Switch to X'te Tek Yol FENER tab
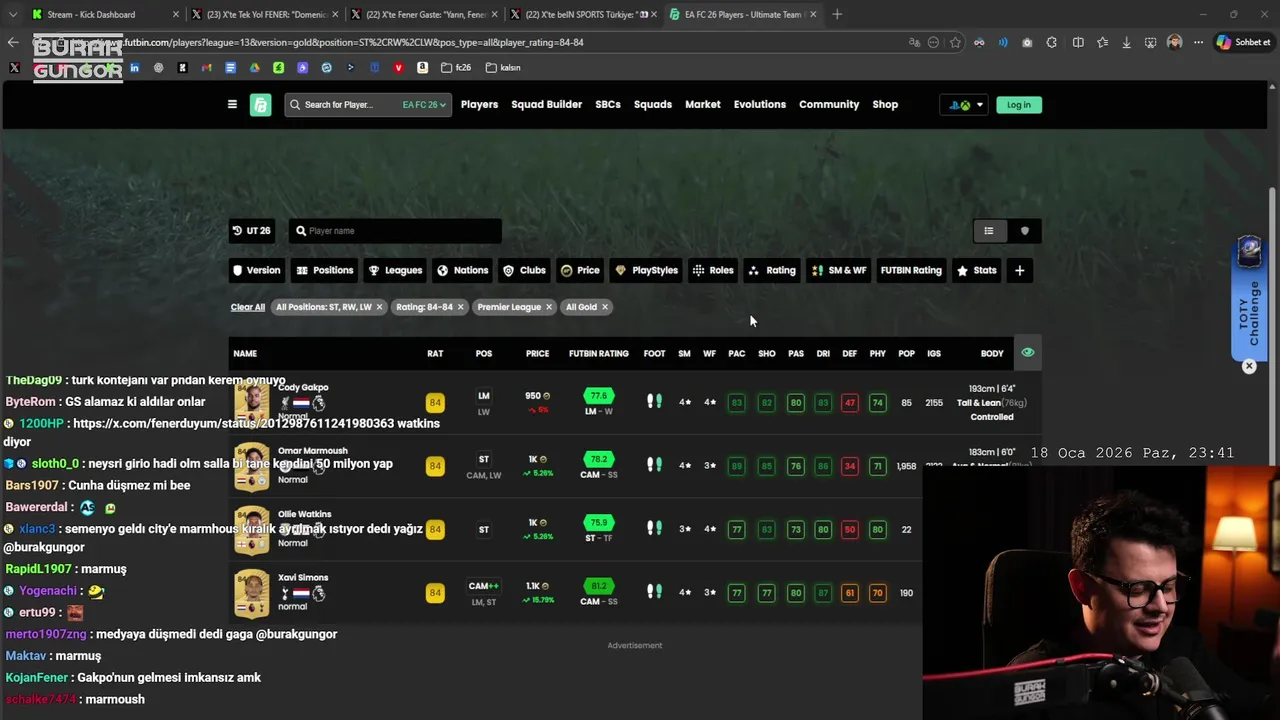1280x720 pixels. pyautogui.click(x=265, y=15)
